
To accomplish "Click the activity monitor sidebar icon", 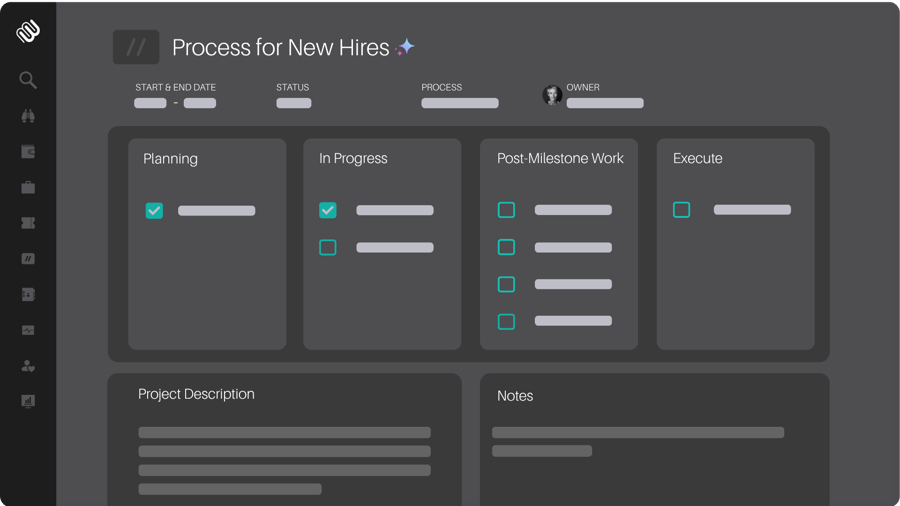I will pos(28,330).
